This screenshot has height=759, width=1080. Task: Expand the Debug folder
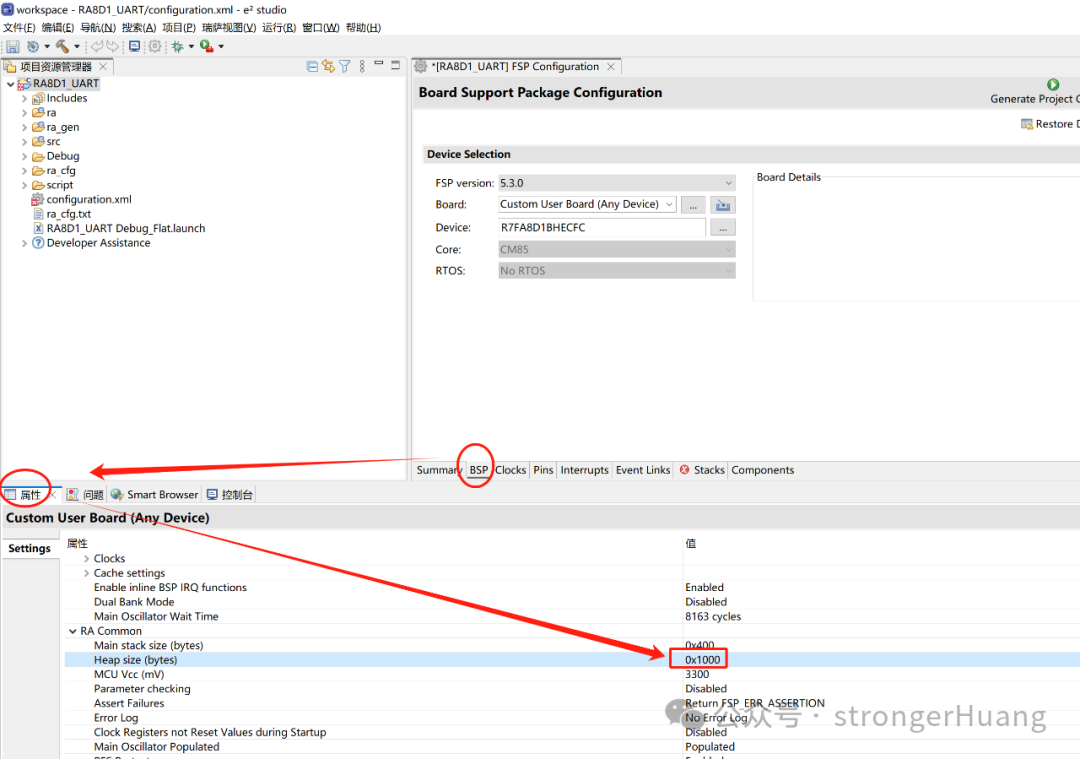coord(24,156)
